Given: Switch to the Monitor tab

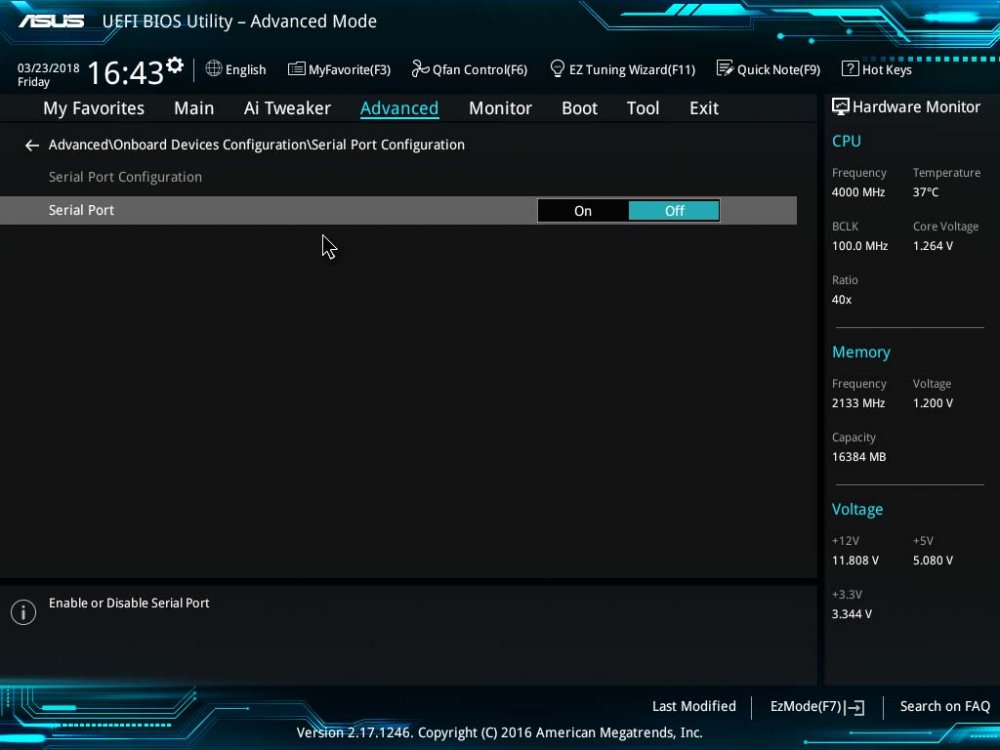Looking at the screenshot, I should coord(500,108).
